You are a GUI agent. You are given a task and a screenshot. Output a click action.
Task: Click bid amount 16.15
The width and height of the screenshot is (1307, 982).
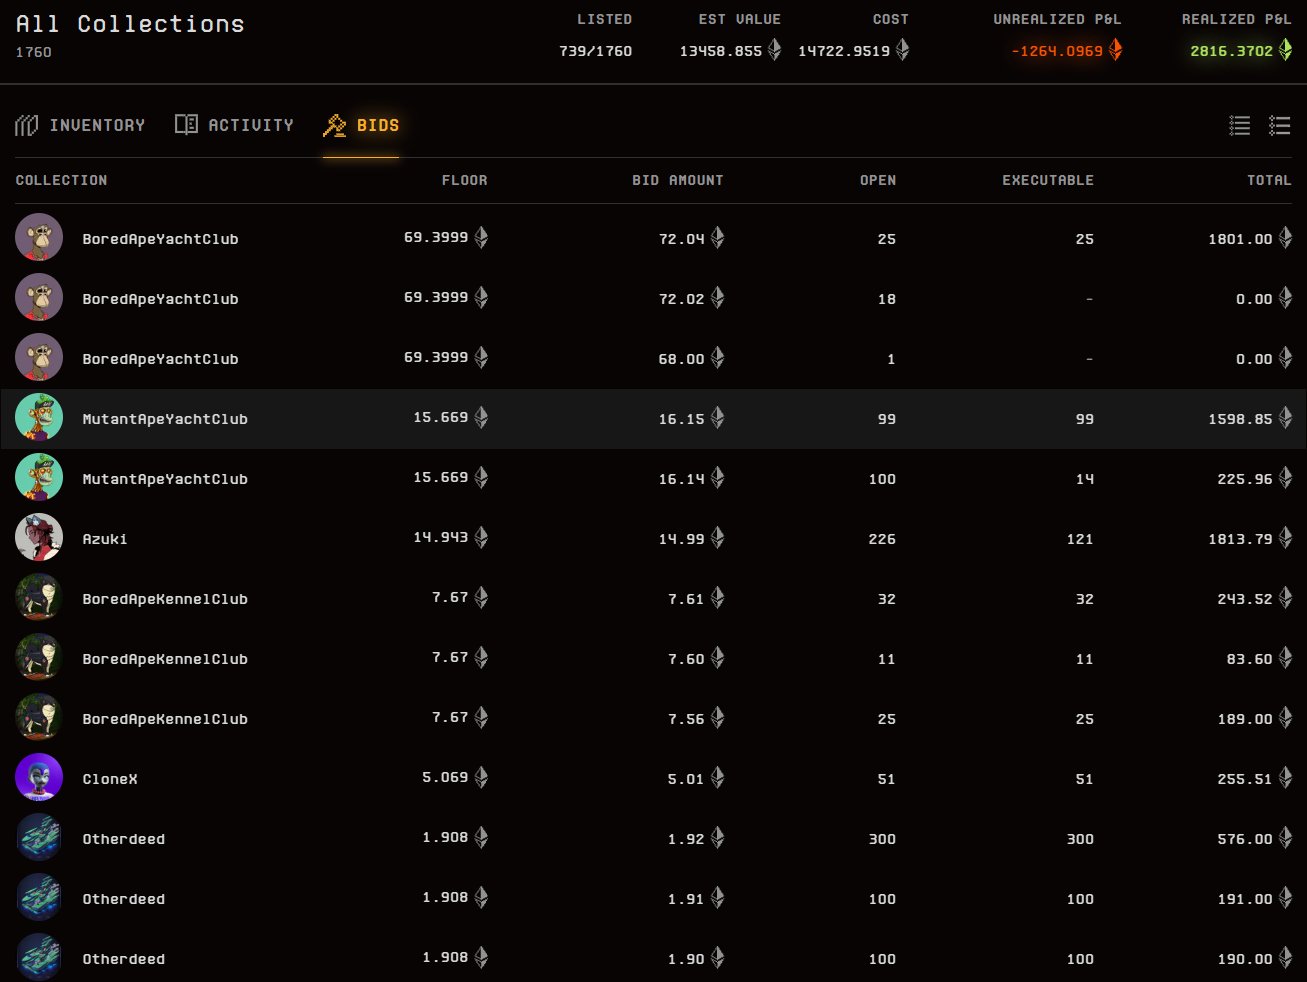[x=682, y=419]
